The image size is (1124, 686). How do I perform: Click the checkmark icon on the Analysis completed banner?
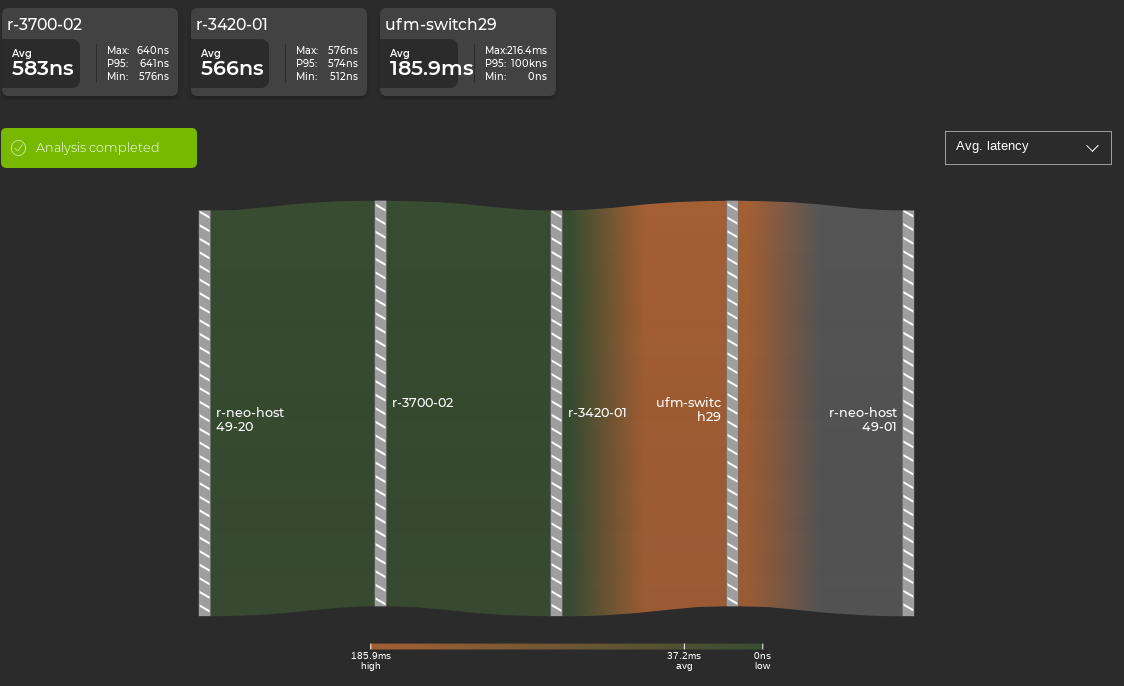(18, 147)
